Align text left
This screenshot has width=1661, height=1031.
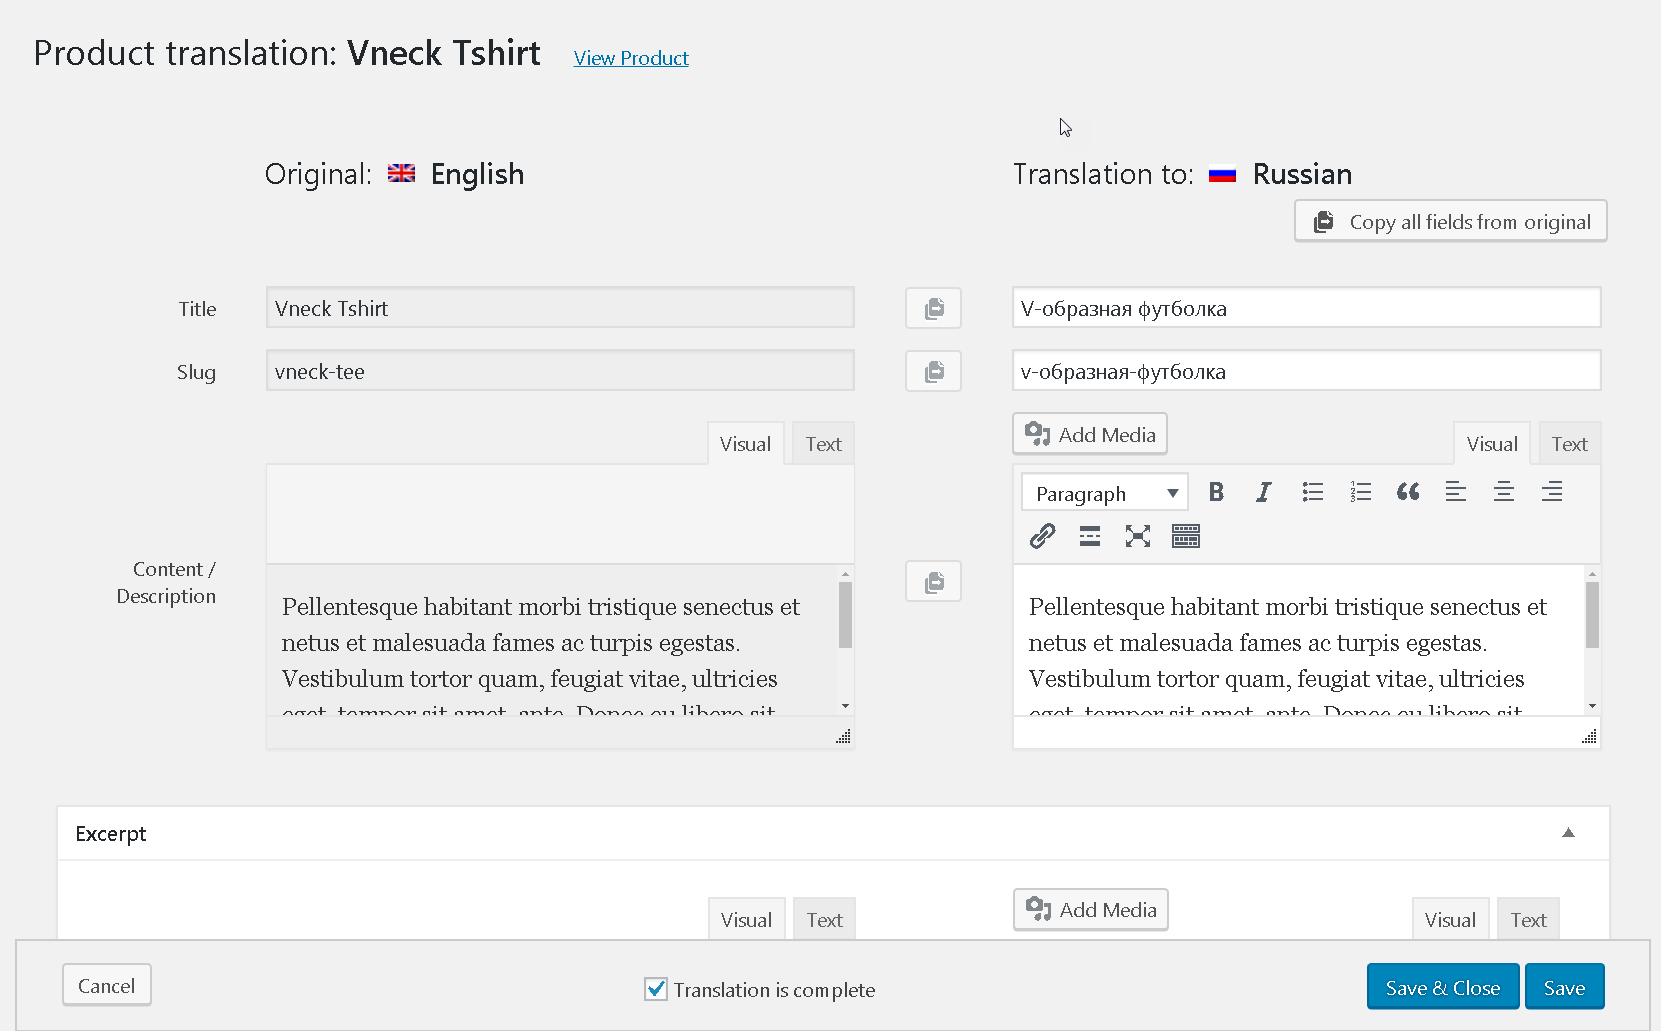pyautogui.click(x=1456, y=492)
